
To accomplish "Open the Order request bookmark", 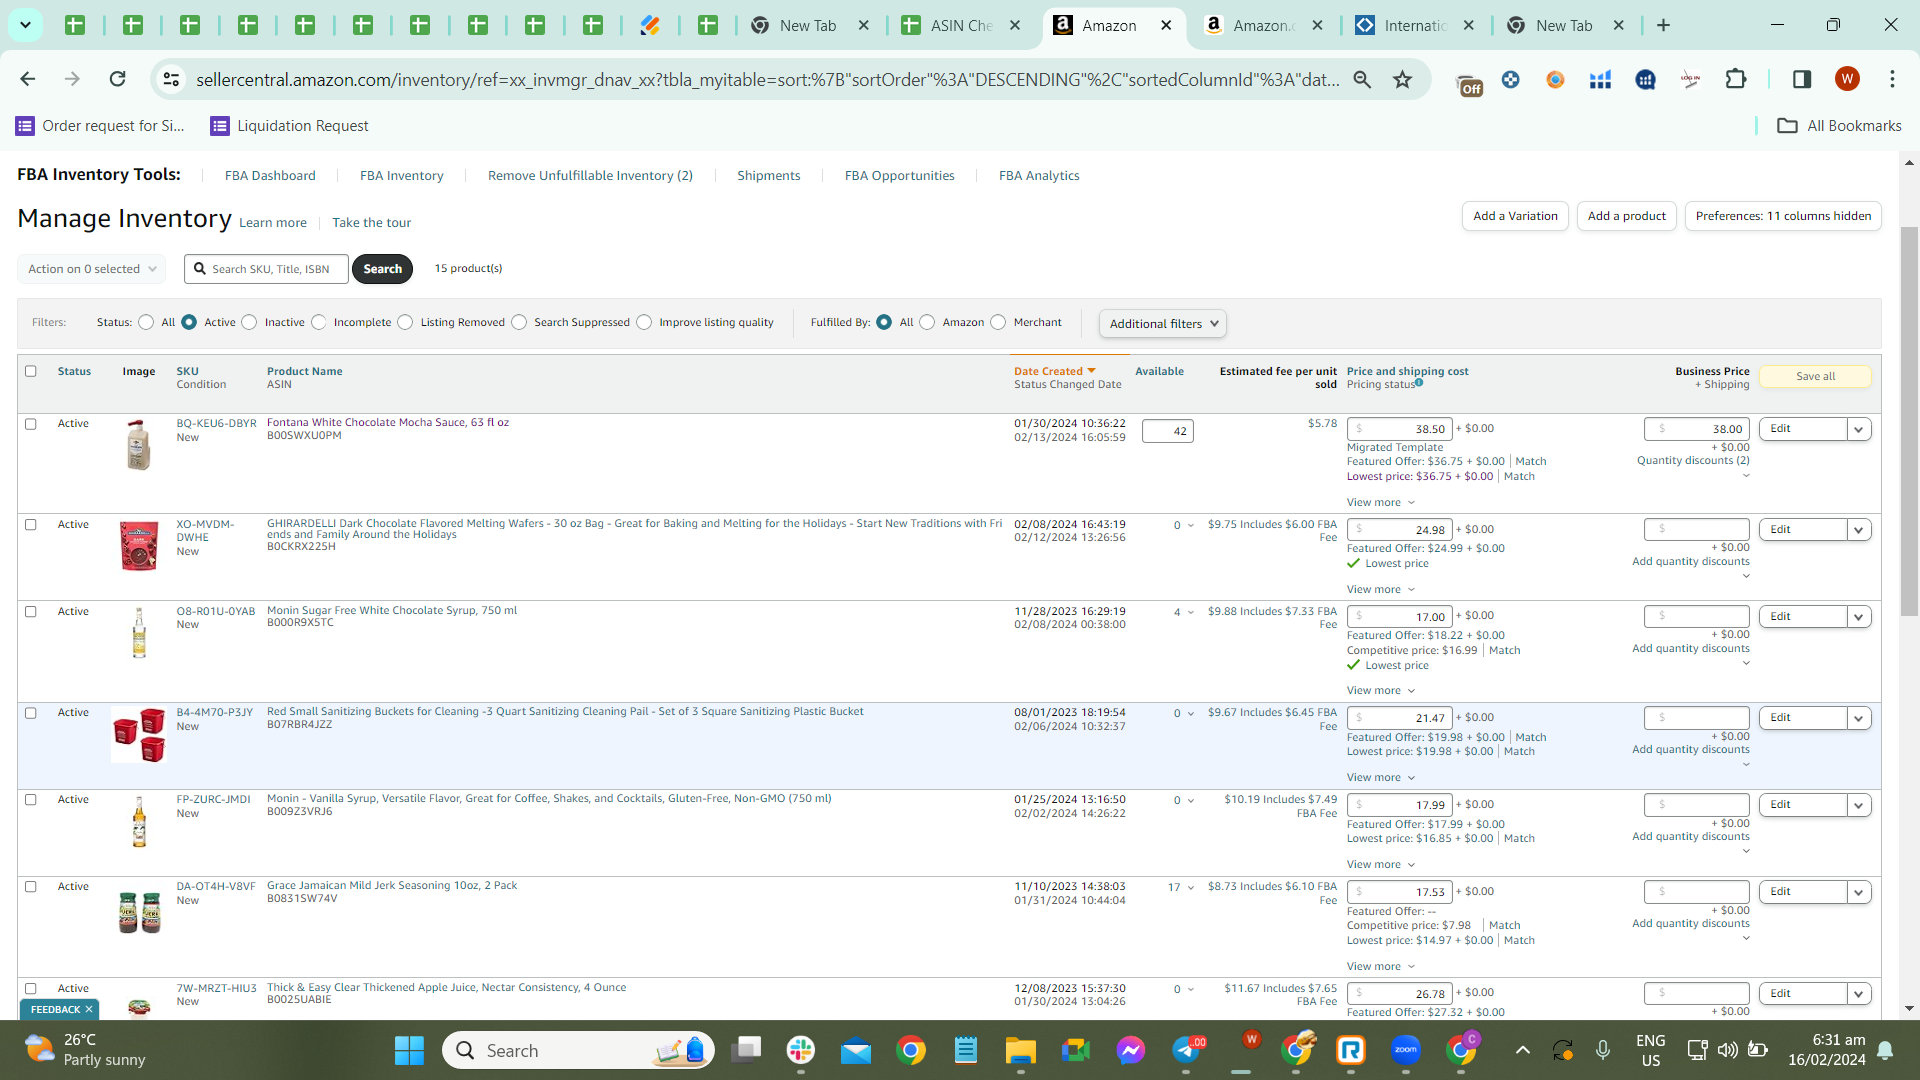I will (x=100, y=125).
